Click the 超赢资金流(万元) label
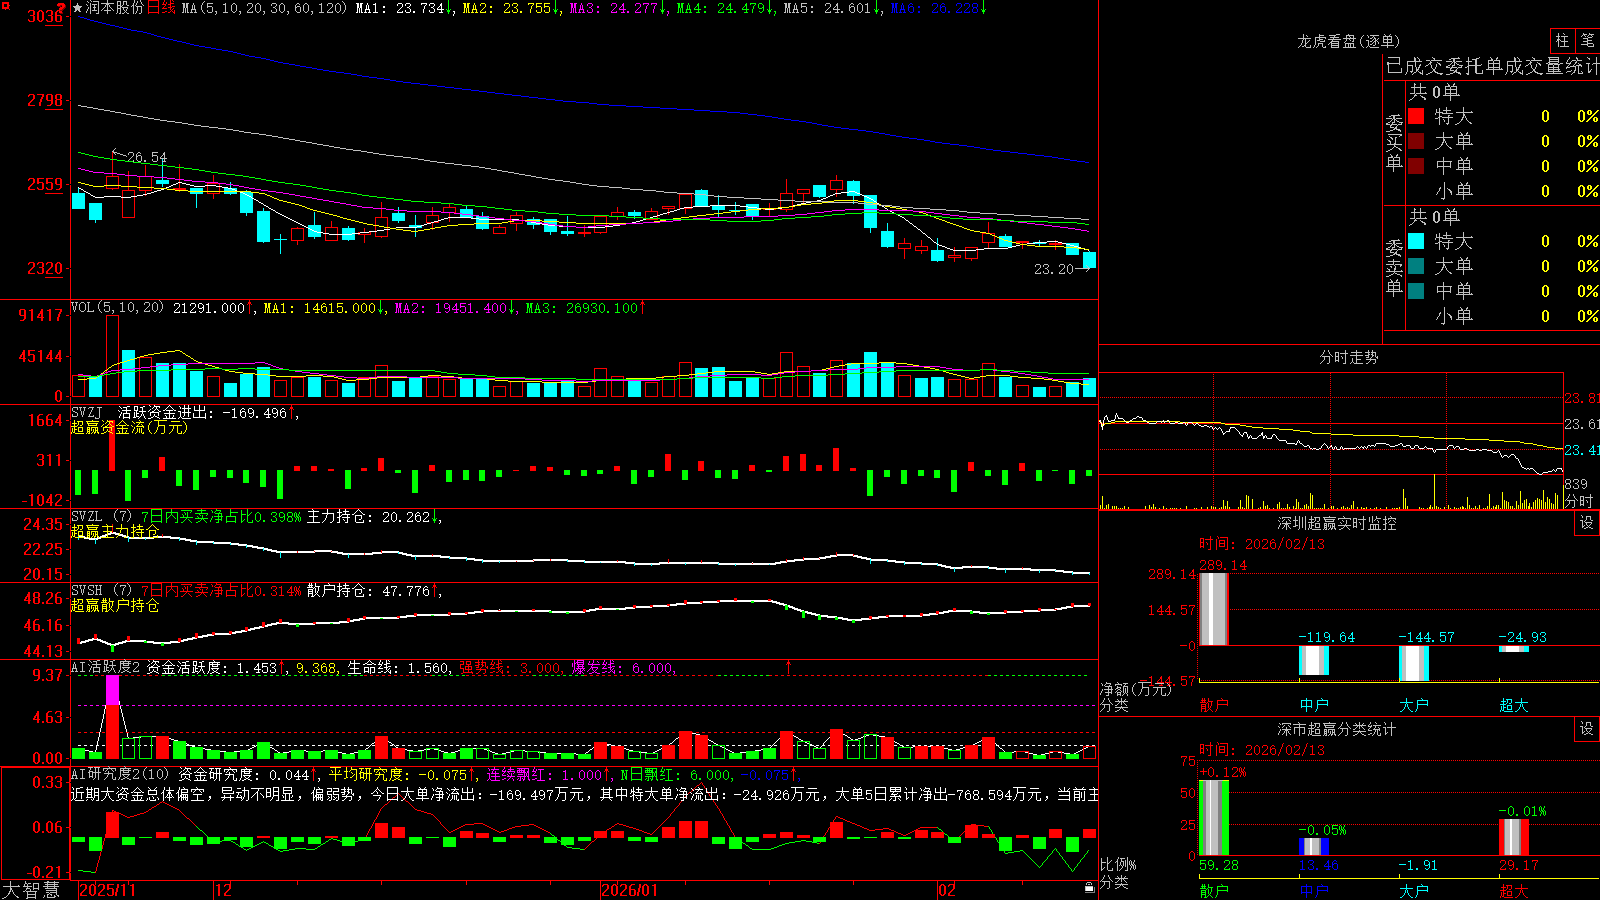Viewport: 1600px width, 900px height. tap(129, 427)
